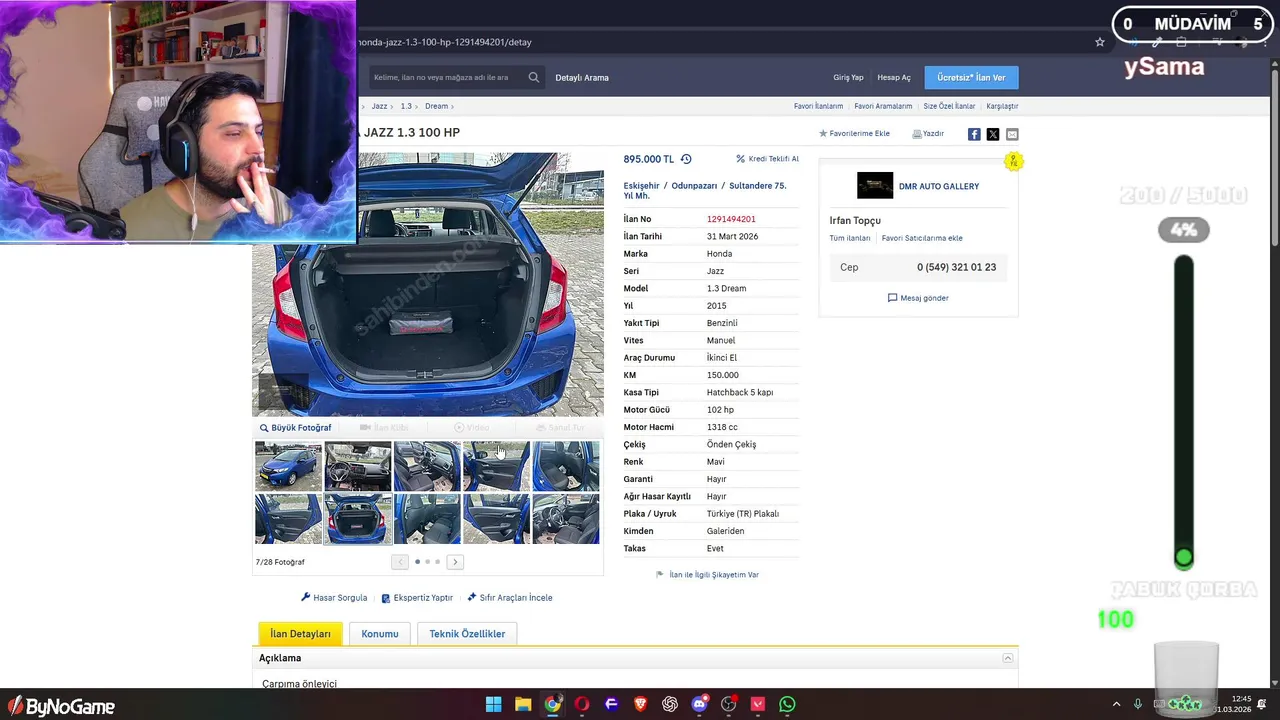Open Favori İlanlarım link
1280x720 pixels.
coord(818,106)
